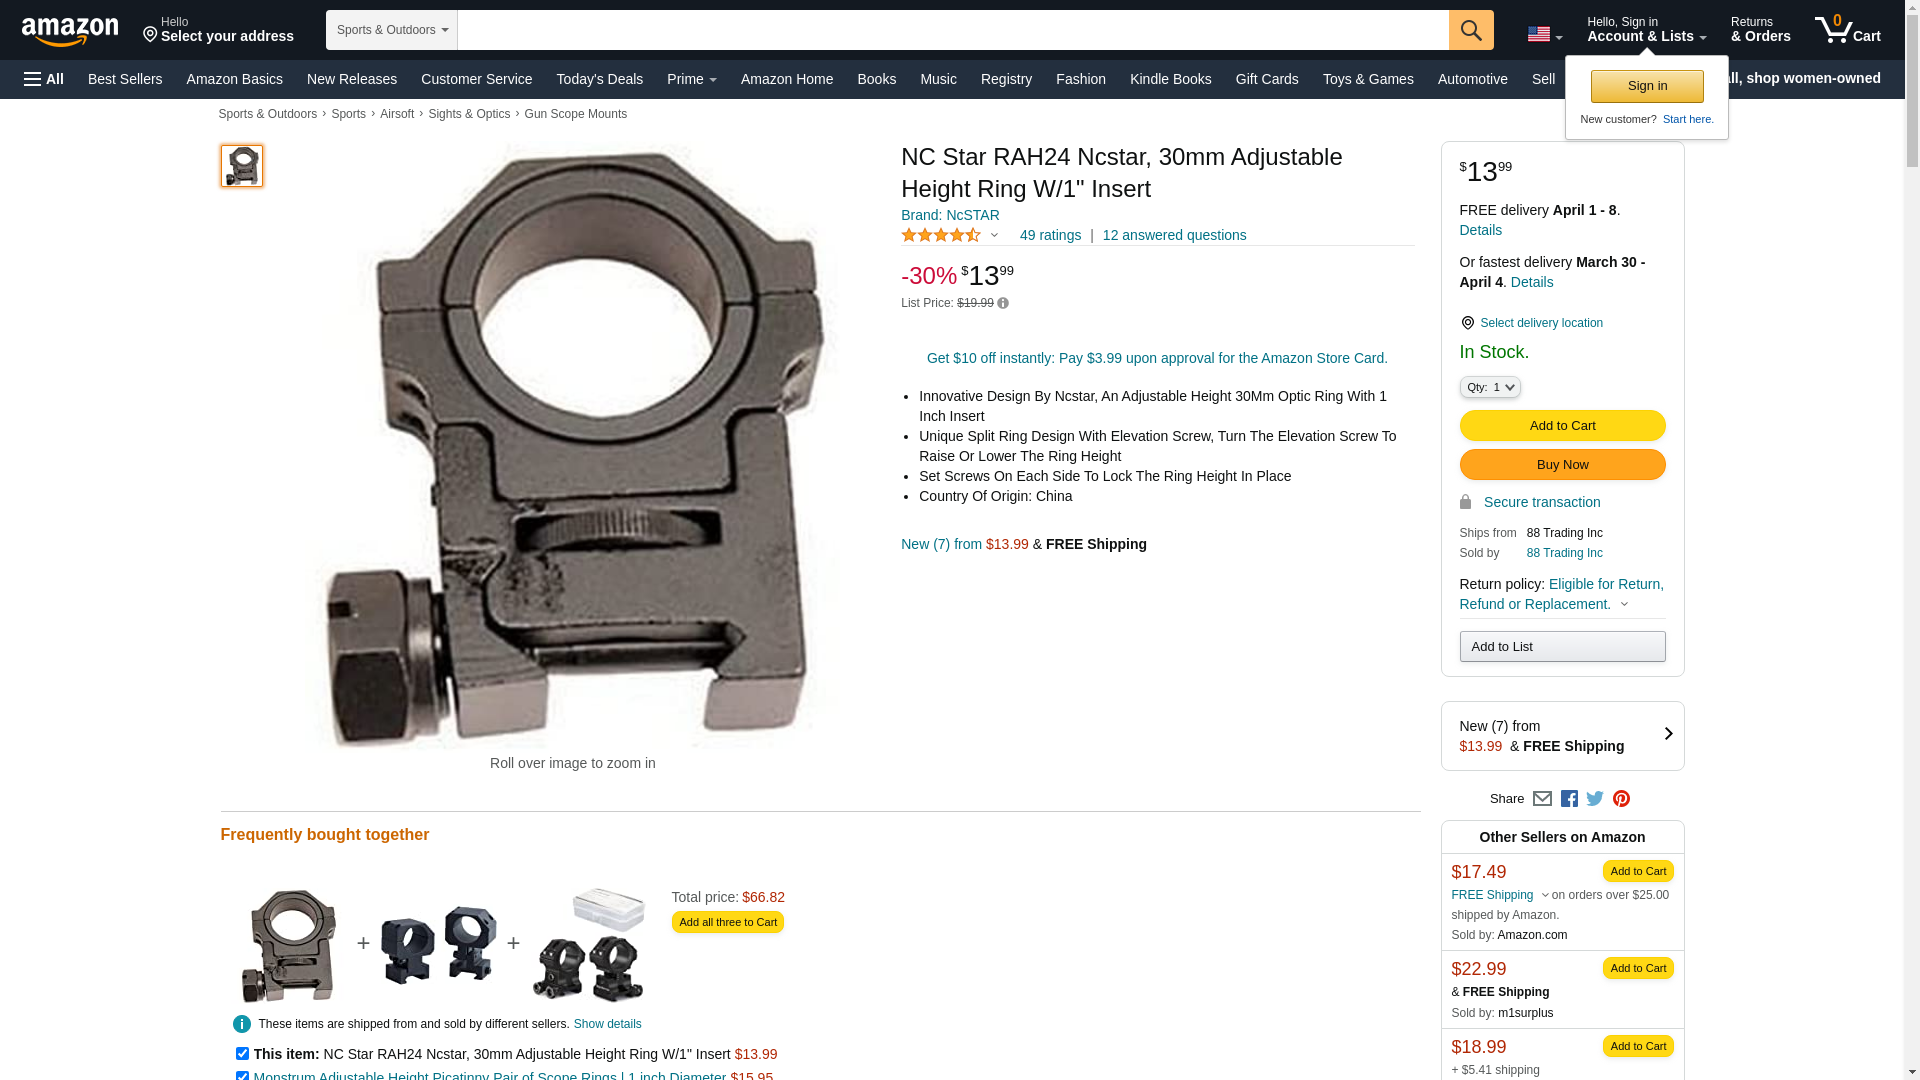Share the product via email icon
1920x1080 pixels.
1542,799
